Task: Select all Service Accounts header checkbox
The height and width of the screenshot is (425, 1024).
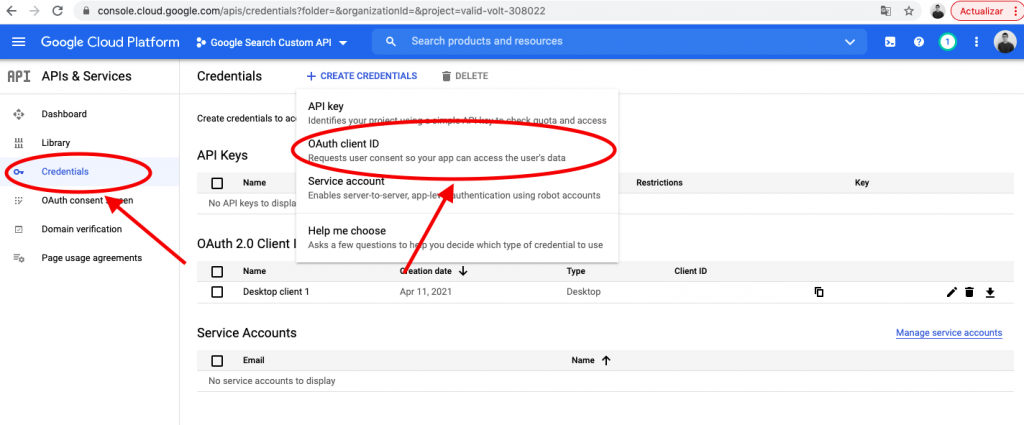Action: coord(217,360)
